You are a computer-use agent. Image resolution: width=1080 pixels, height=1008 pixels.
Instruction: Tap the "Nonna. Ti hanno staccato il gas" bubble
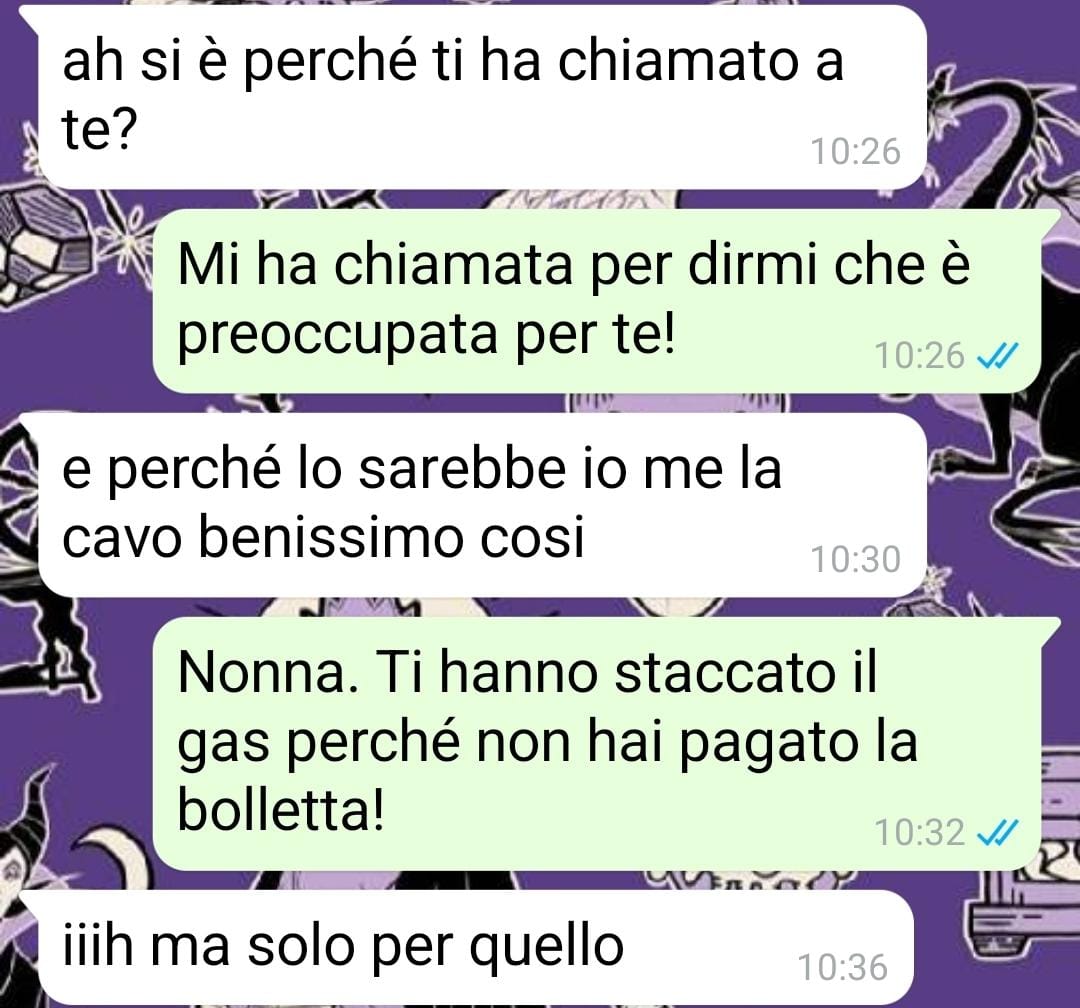(596, 744)
